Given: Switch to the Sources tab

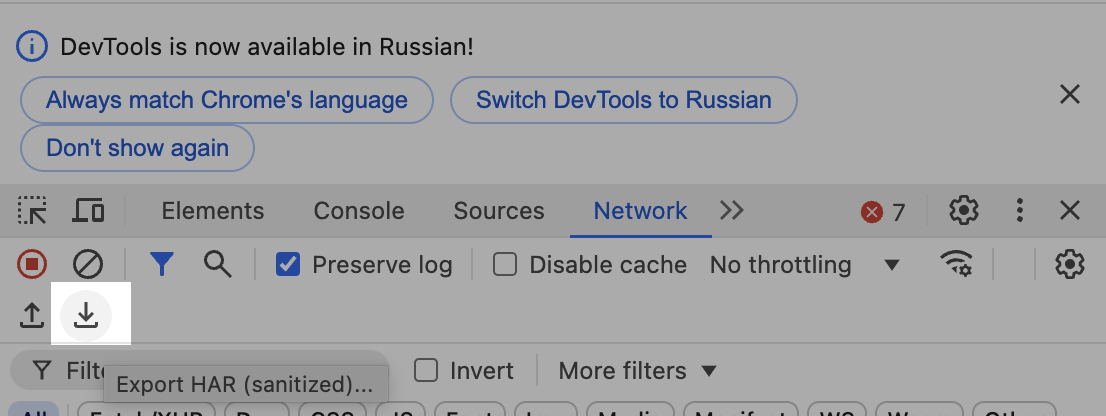Looking at the screenshot, I should point(499,211).
